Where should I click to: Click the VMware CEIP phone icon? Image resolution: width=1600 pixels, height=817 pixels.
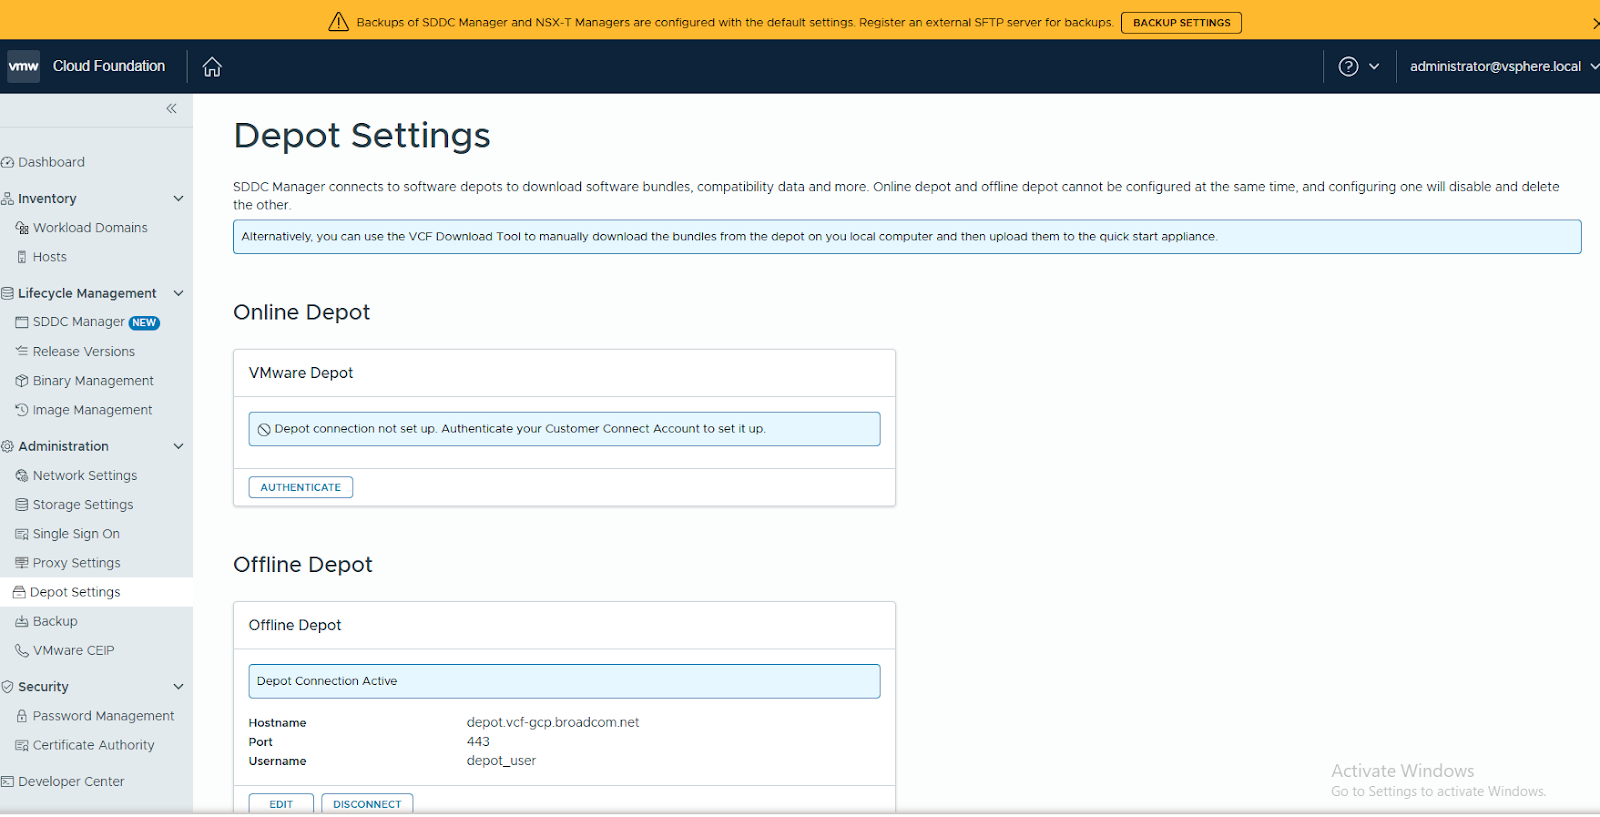(x=22, y=651)
